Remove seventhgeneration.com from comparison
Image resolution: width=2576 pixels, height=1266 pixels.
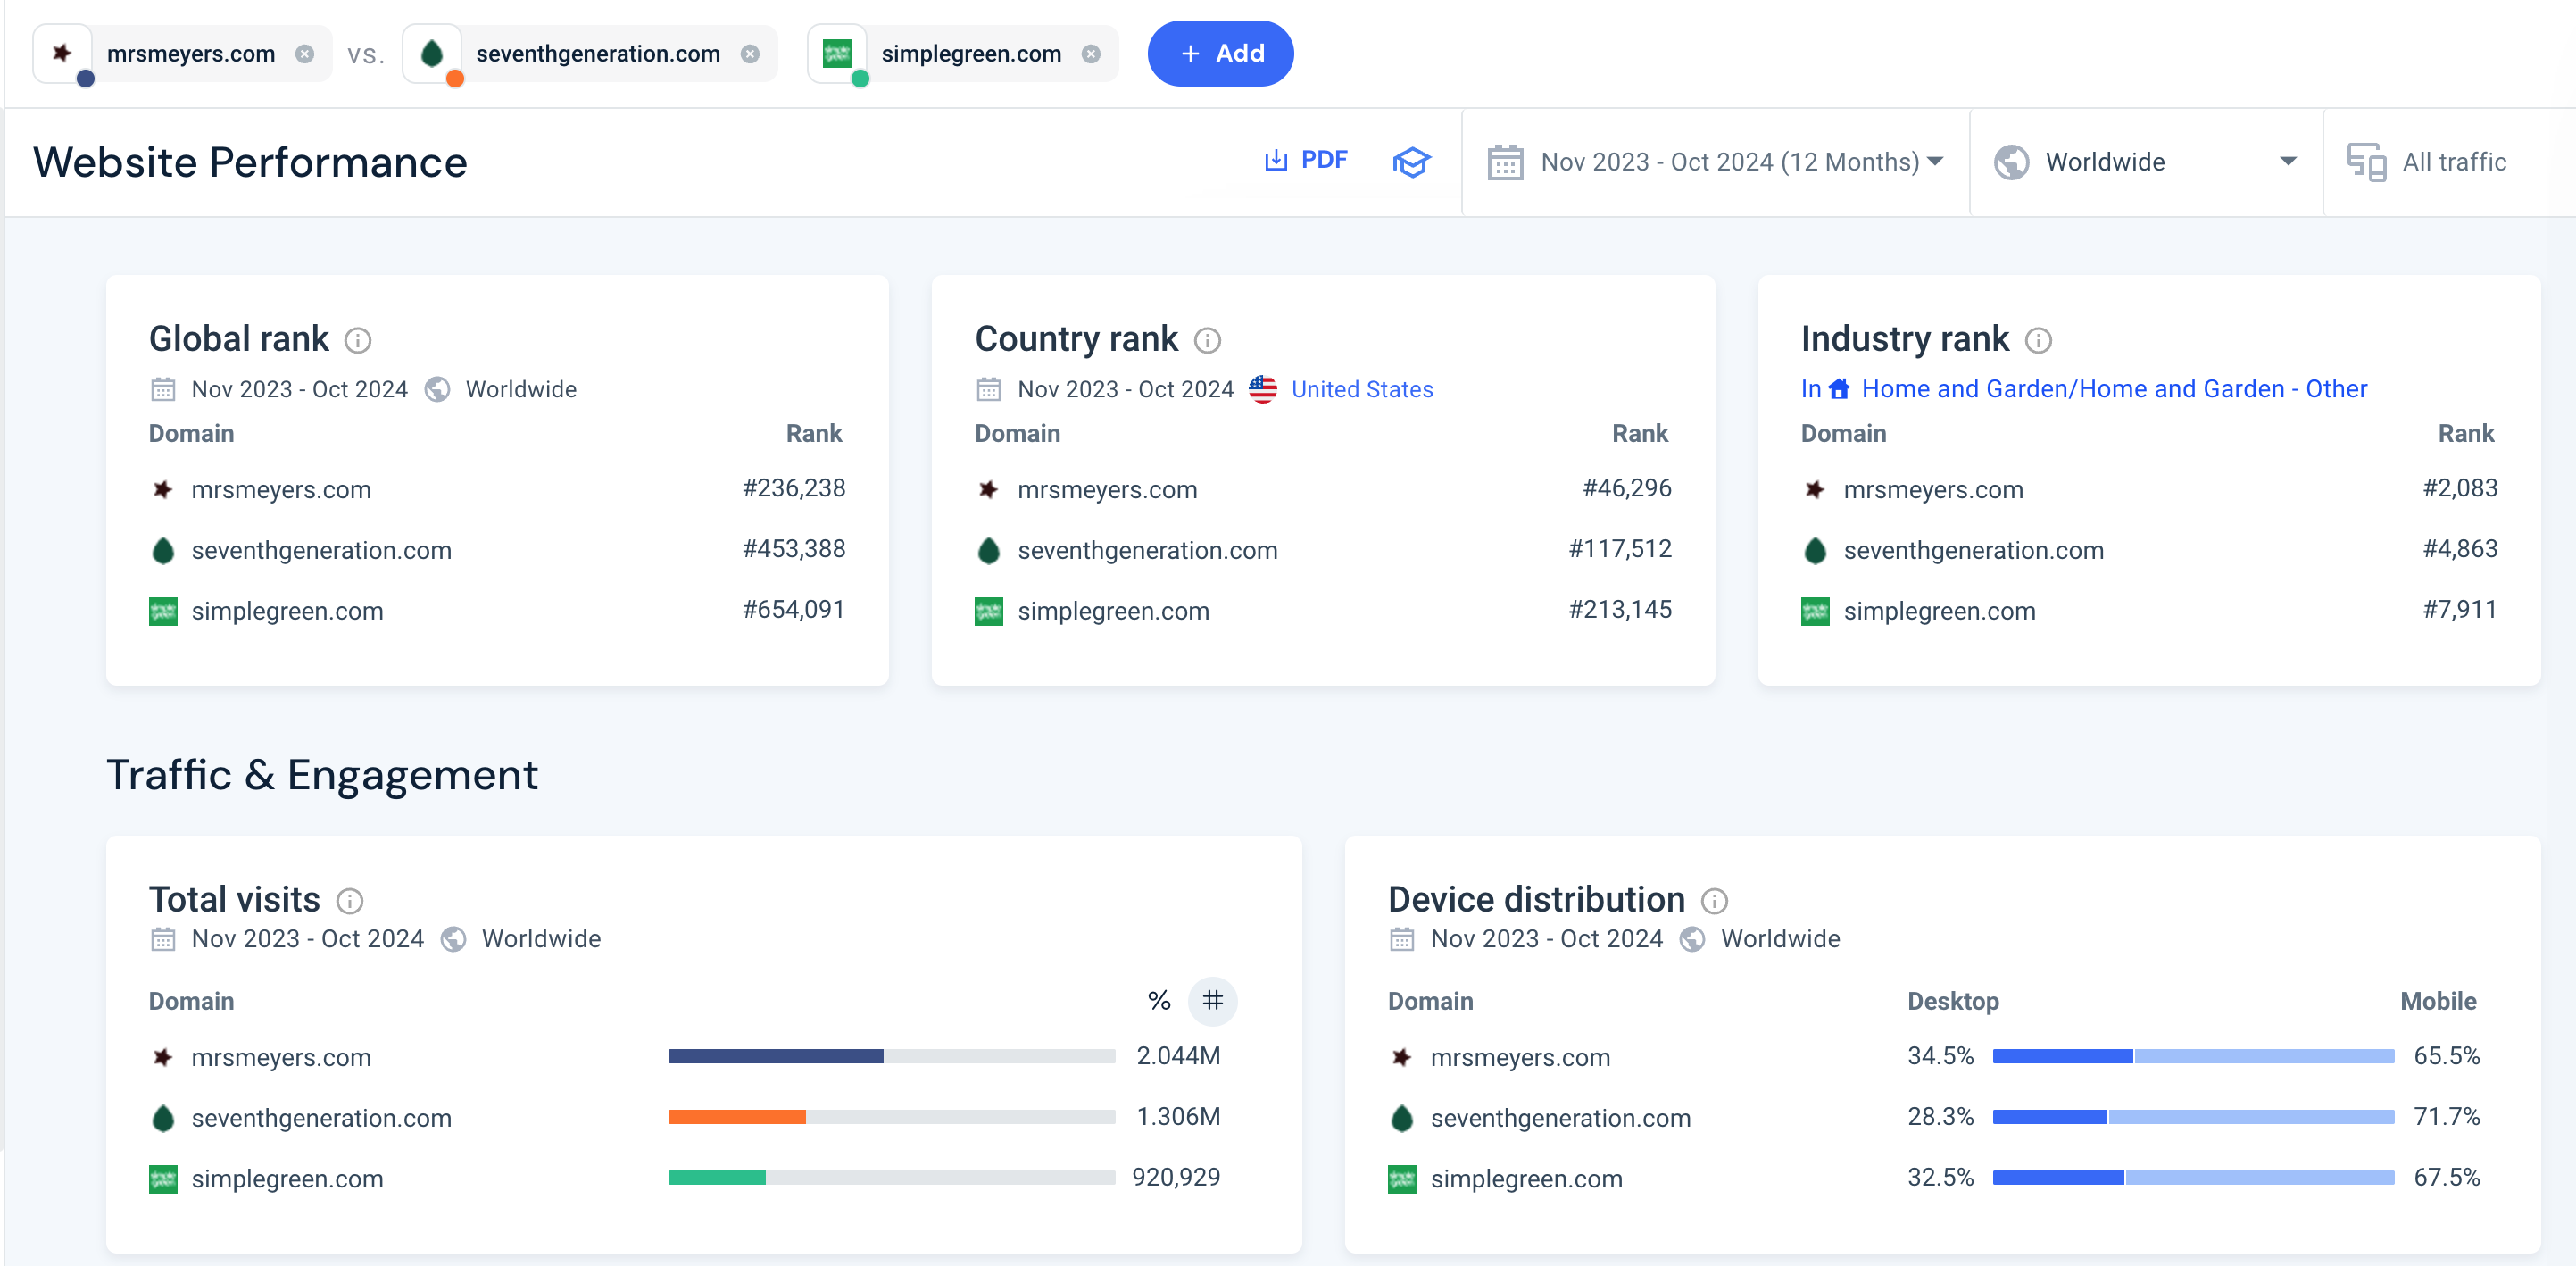tap(750, 54)
